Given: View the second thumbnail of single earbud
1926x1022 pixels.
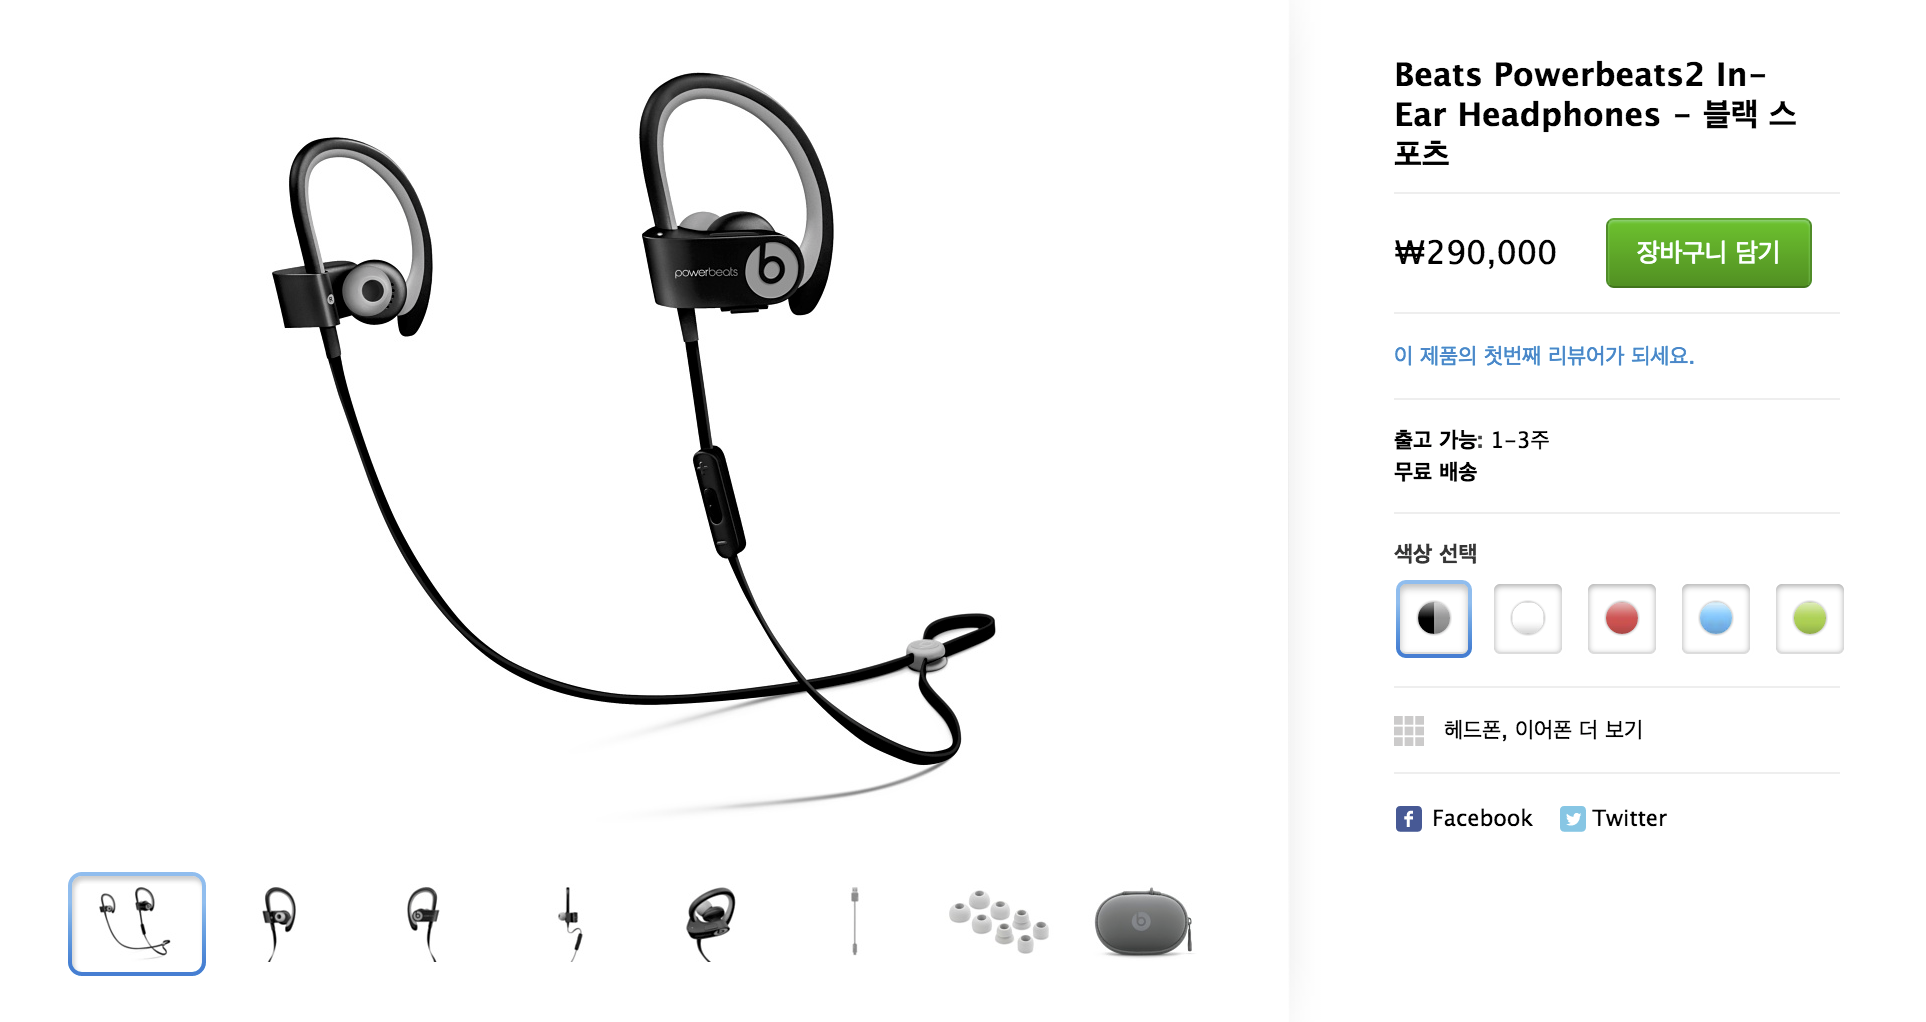Looking at the screenshot, I should tap(279, 924).
